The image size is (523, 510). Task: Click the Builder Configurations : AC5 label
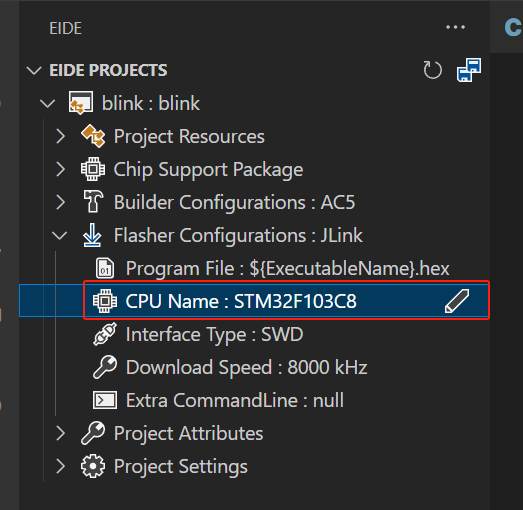coord(234,202)
